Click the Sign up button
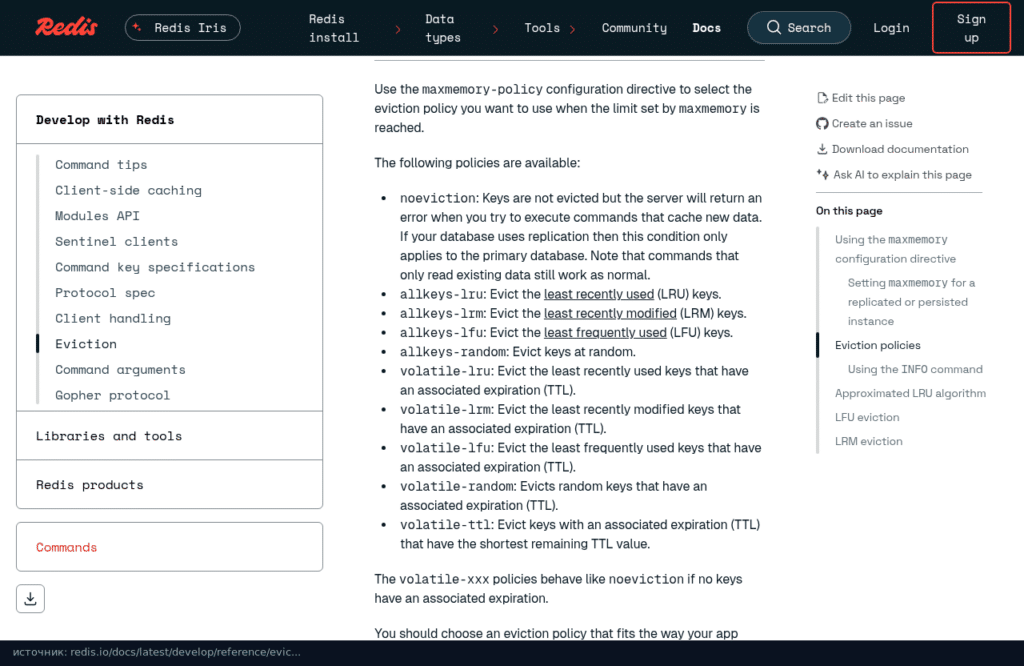Viewport: 1024px width, 666px height. (971, 28)
